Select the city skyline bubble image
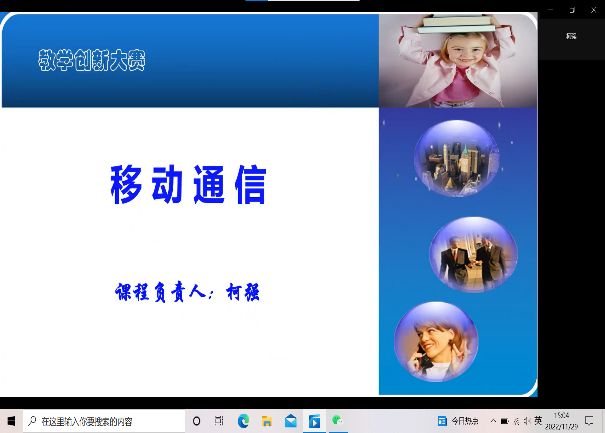This screenshot has width=605, height=433. click(457, 158)
